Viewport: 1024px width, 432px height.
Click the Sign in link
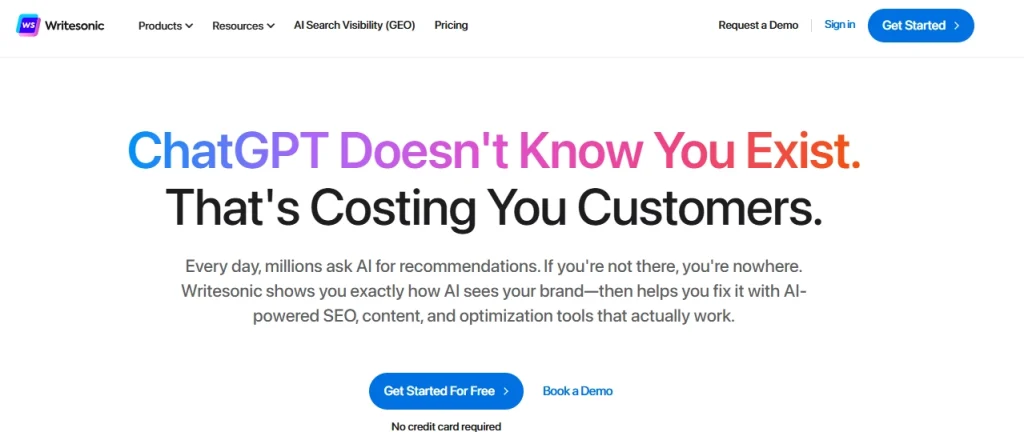840,25
